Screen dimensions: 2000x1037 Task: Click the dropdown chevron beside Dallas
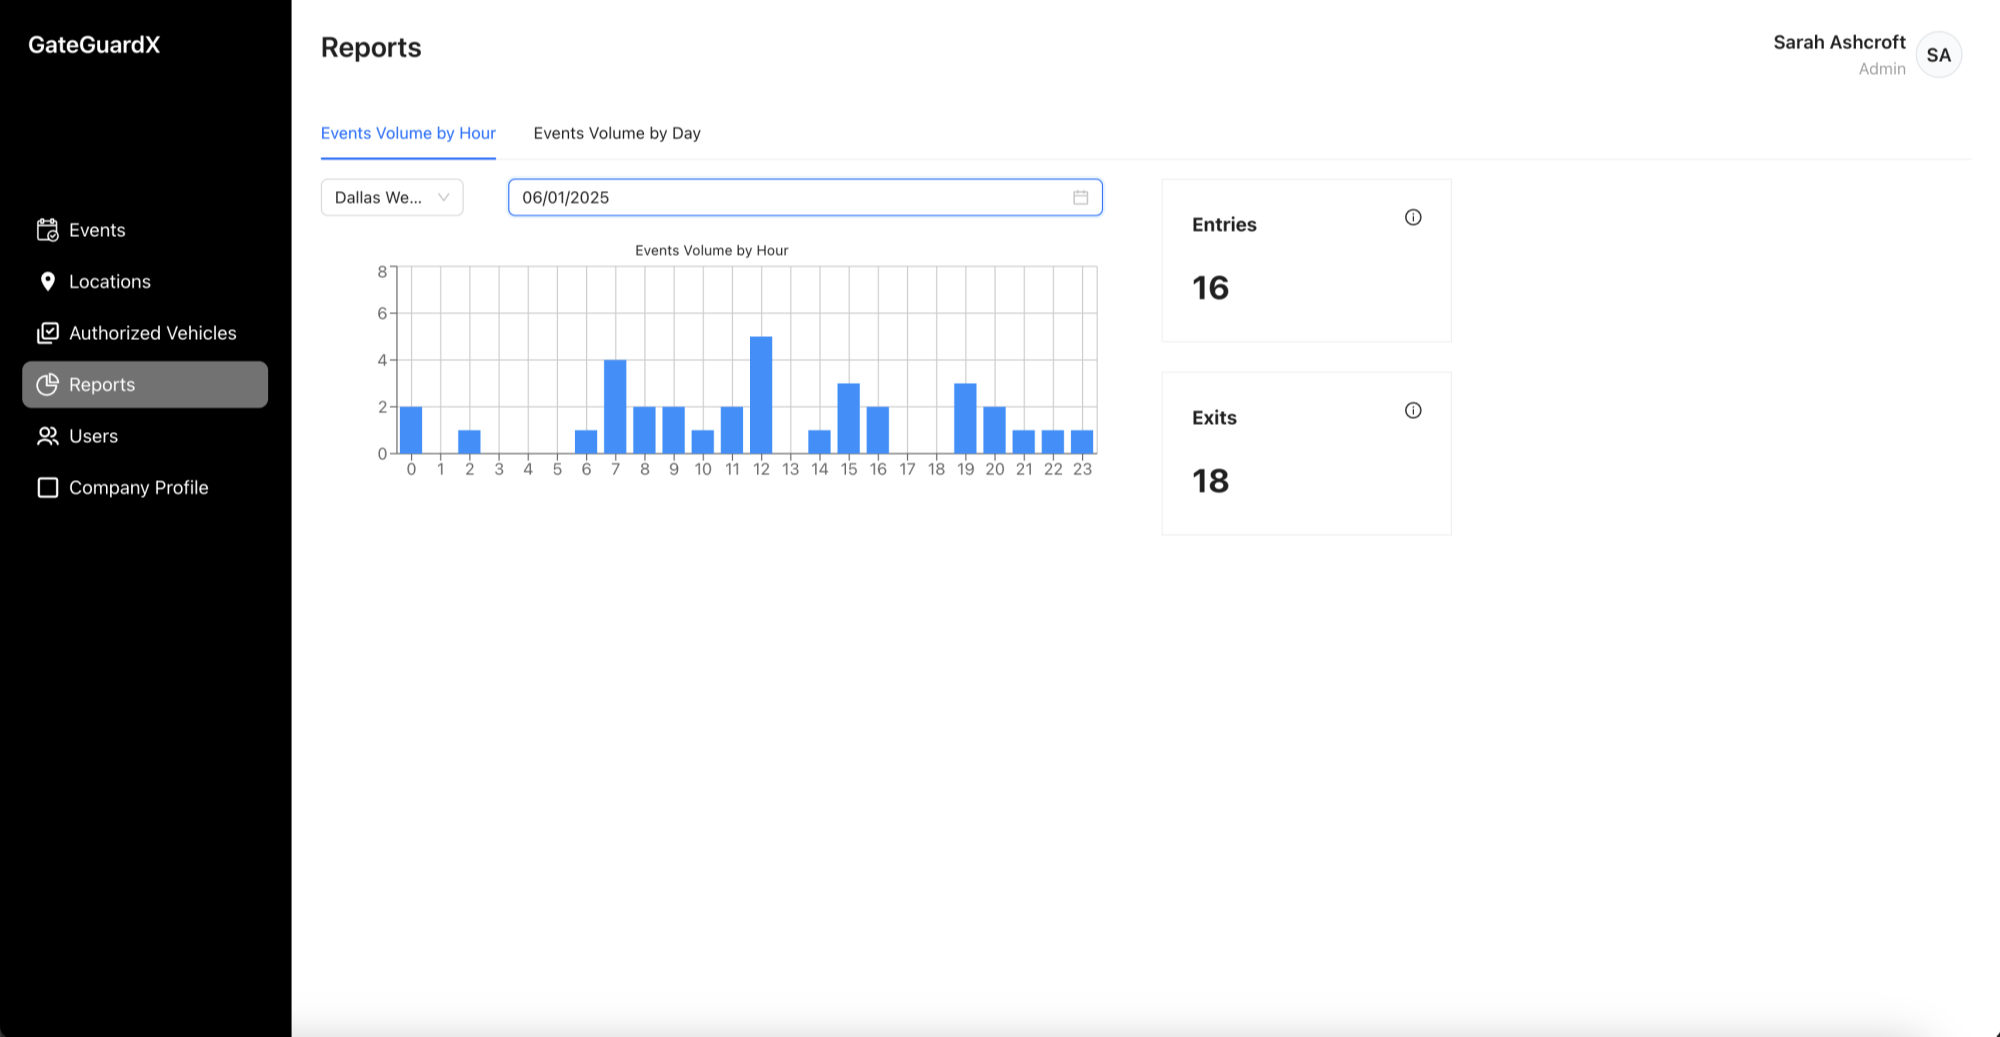443,198
